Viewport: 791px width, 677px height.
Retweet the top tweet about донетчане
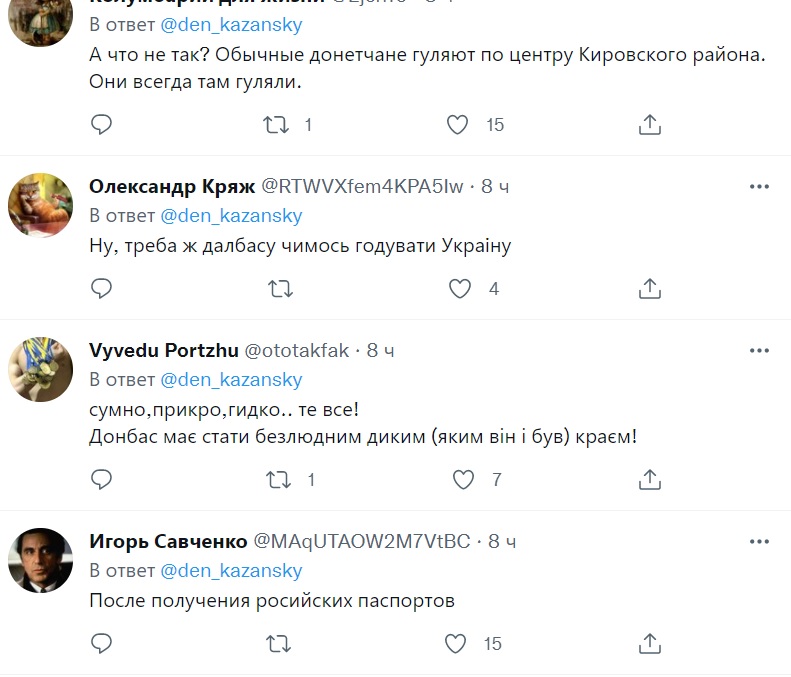pos(280,125)
